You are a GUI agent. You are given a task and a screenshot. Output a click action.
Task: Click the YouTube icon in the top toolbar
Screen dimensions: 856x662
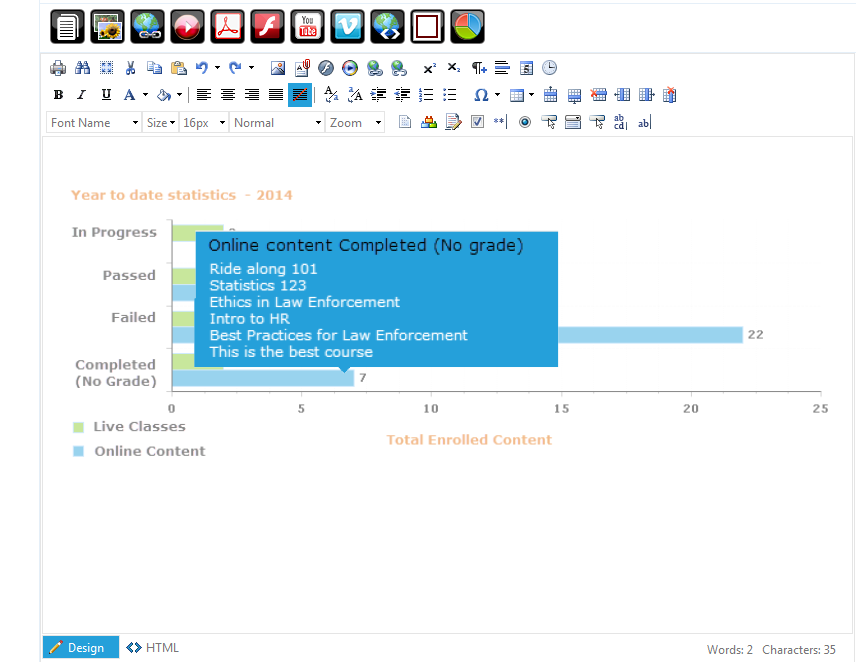coord(307,26)
